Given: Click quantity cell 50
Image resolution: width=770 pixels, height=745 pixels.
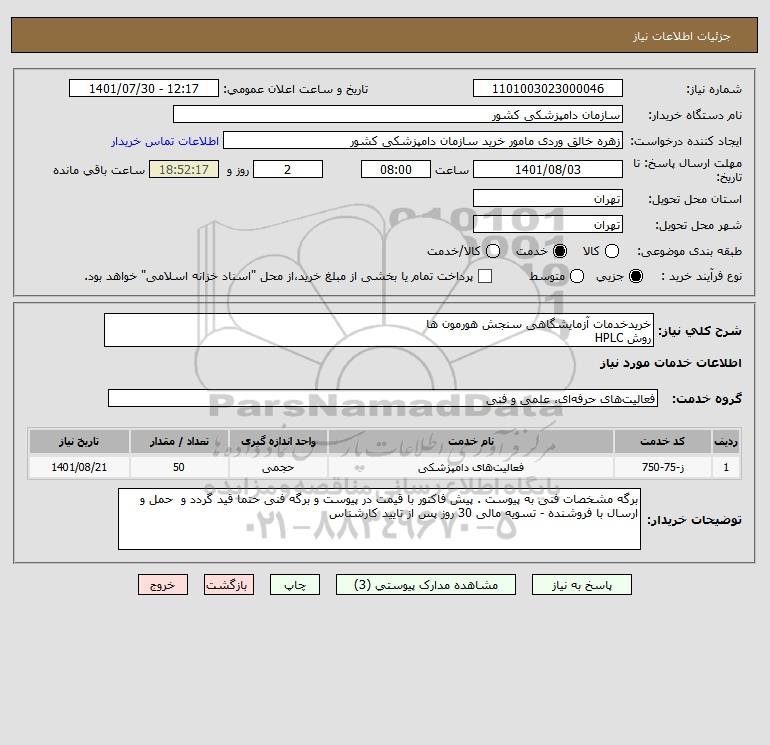Looking at the screenshot, I should pyautogui.click(x=179, y=467).
